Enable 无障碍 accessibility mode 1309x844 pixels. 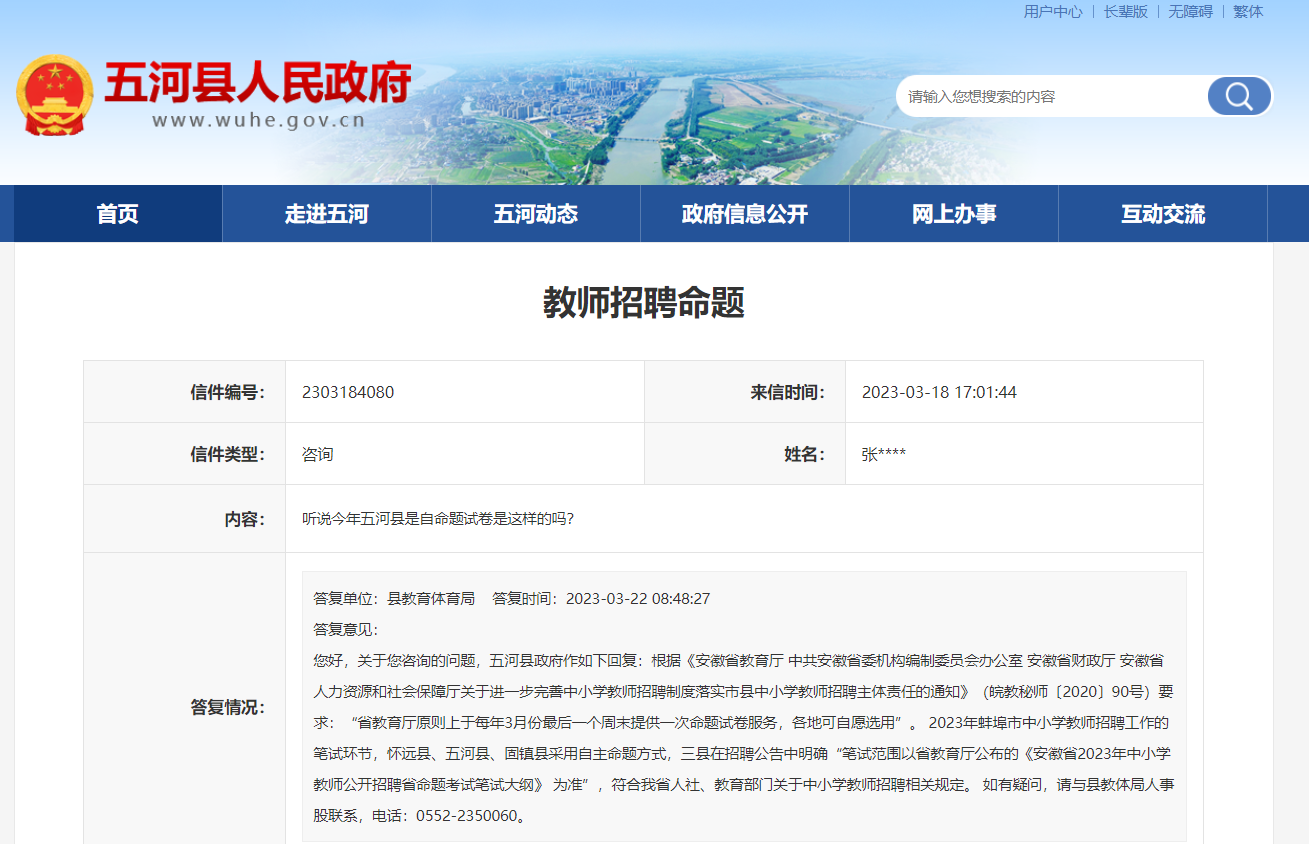pyautogui.click(x=1190, y=12)
